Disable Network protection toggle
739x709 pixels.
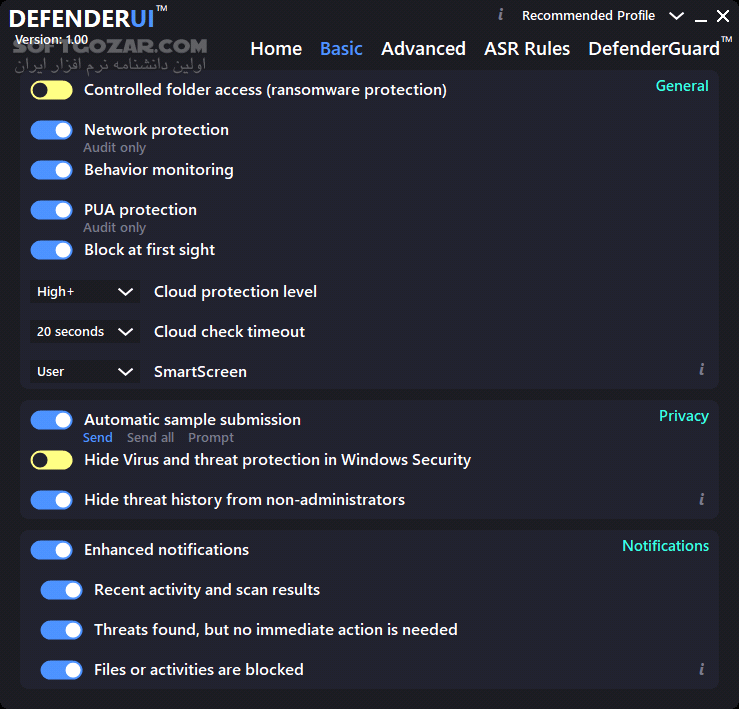pyautogui.click(x=51, y=130)
